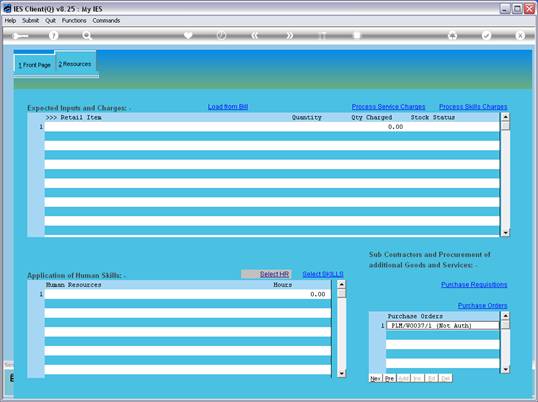
Task: Open the Purchase Requisitions link
Action: pyautogui.click(x=474, y=284)
